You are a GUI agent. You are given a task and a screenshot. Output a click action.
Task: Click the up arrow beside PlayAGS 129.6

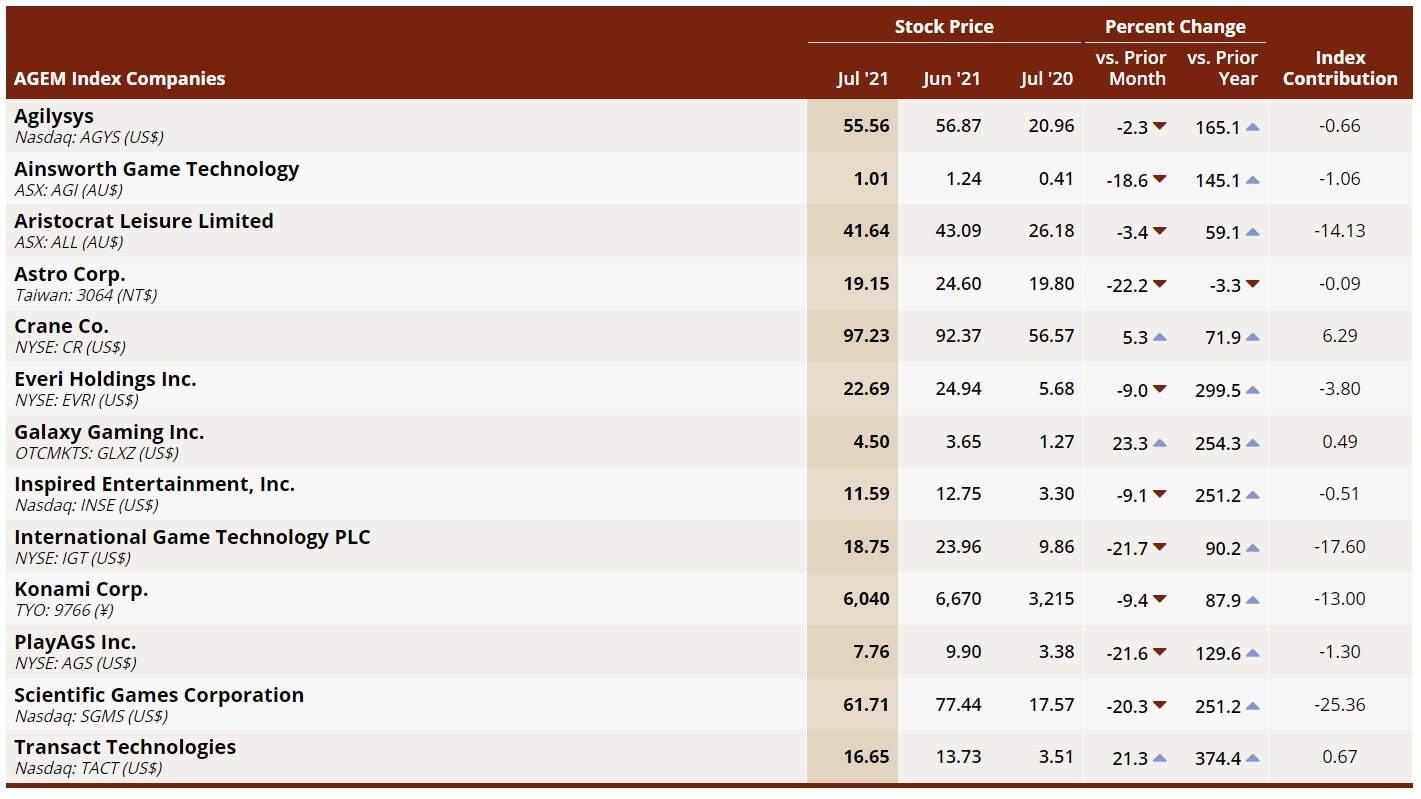(x=1252, y=653)
